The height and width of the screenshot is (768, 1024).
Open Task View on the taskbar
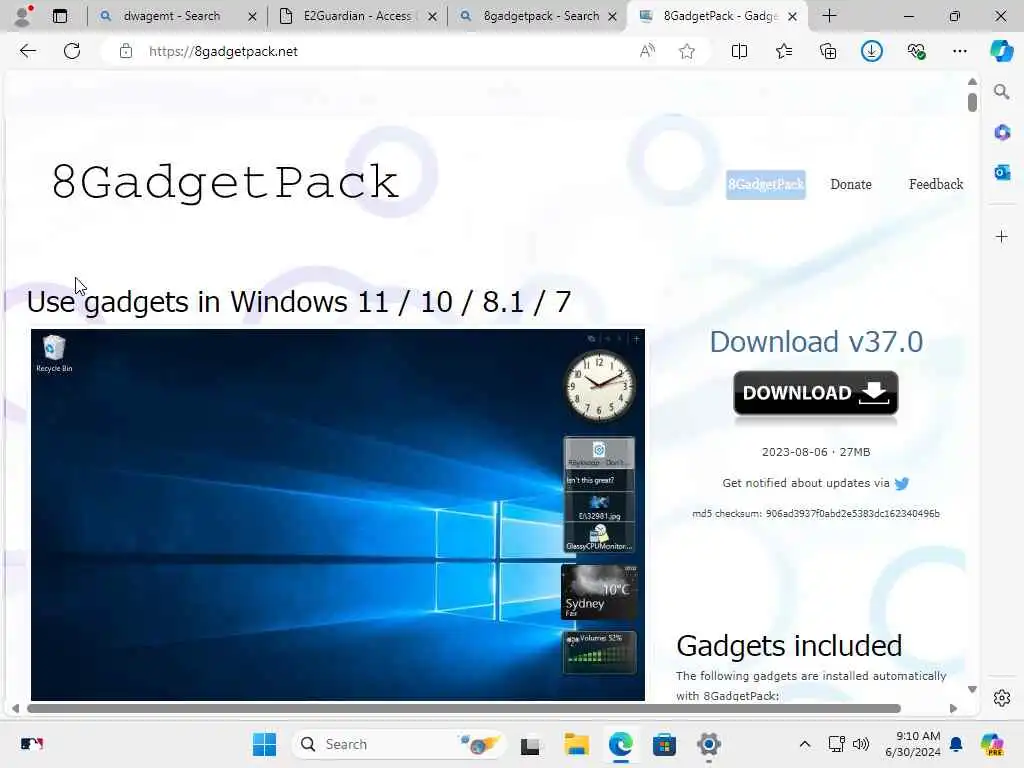click(x=530, y=744)
